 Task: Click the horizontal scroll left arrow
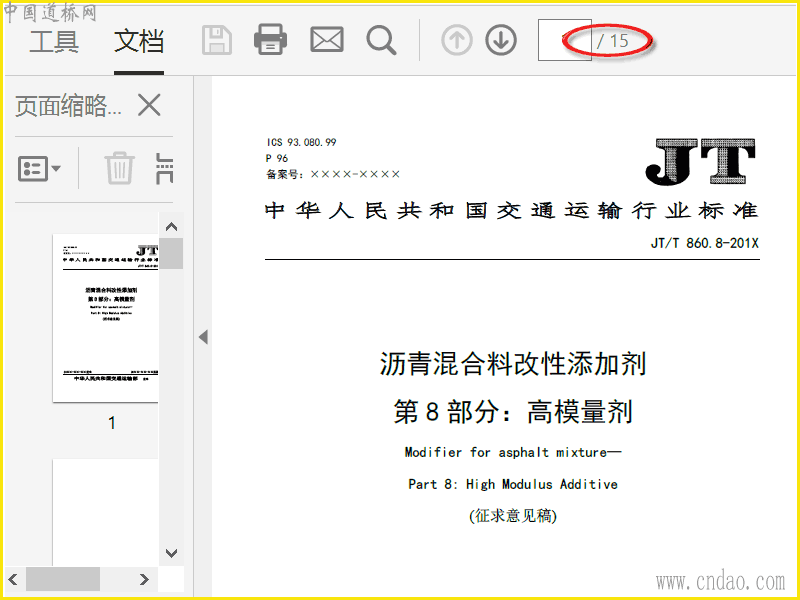(13, 579)
